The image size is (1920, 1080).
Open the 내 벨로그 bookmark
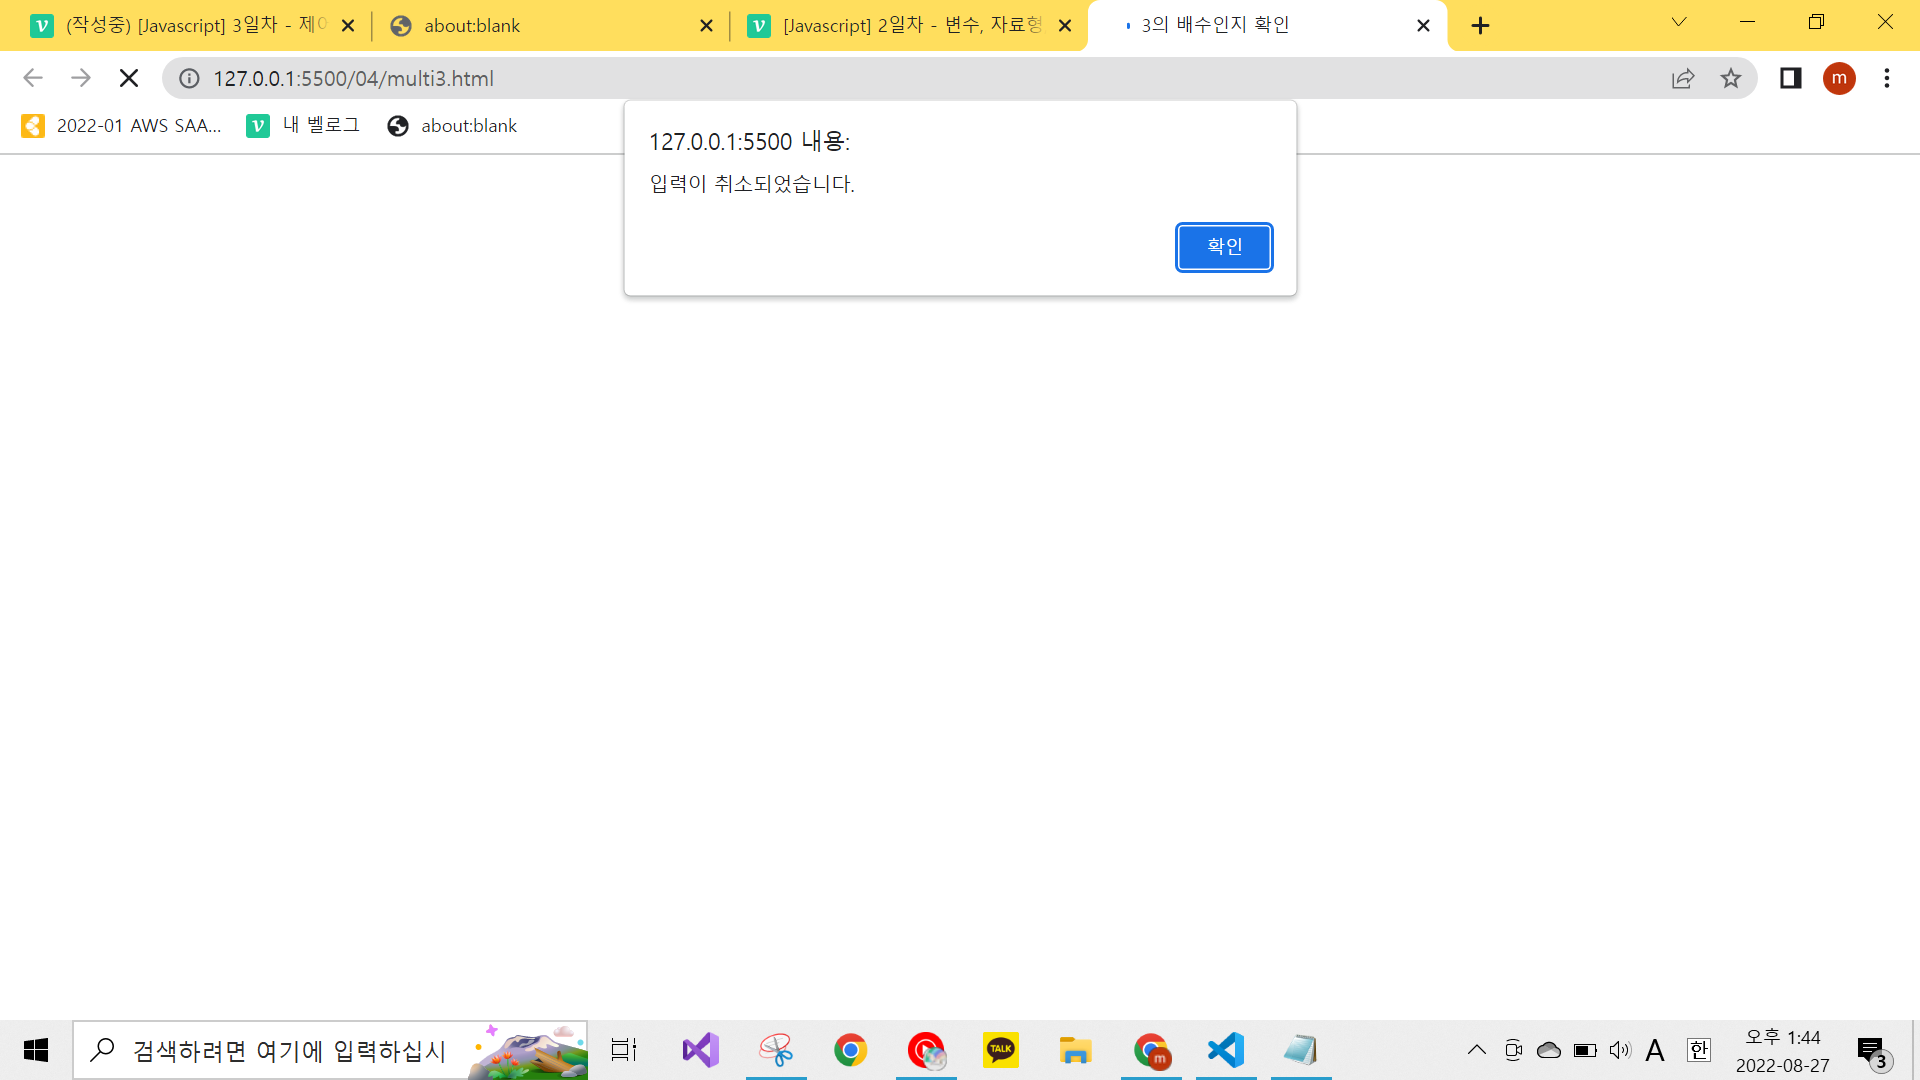pos(304,126)
